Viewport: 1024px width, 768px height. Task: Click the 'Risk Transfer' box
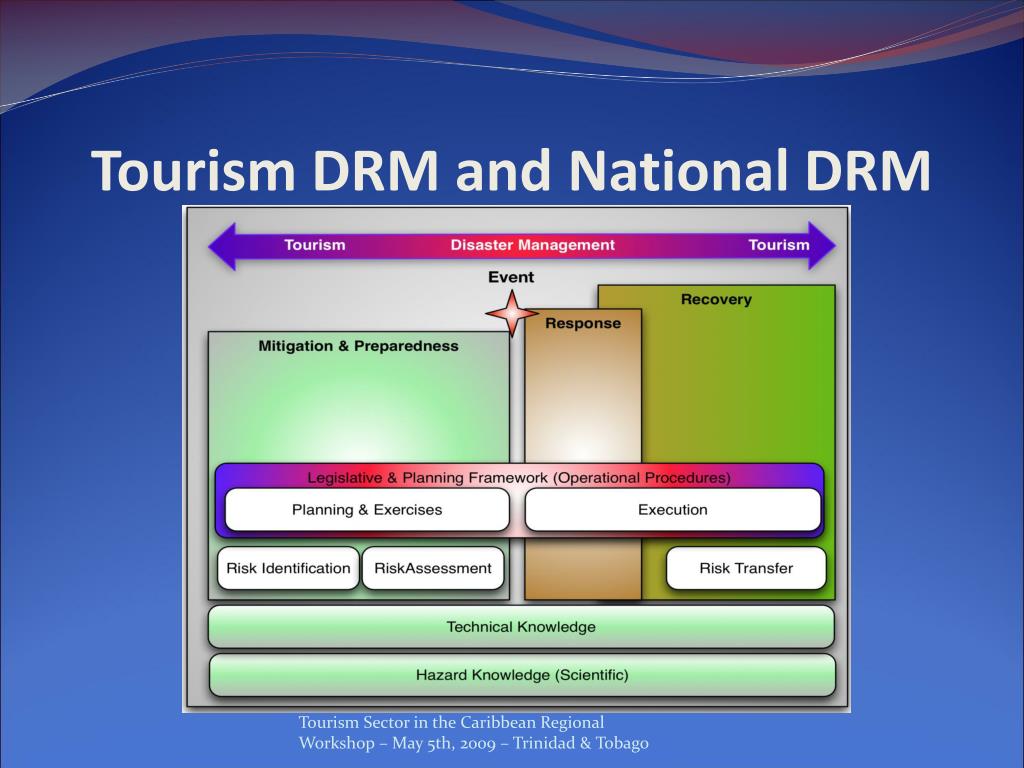(746, 568)
